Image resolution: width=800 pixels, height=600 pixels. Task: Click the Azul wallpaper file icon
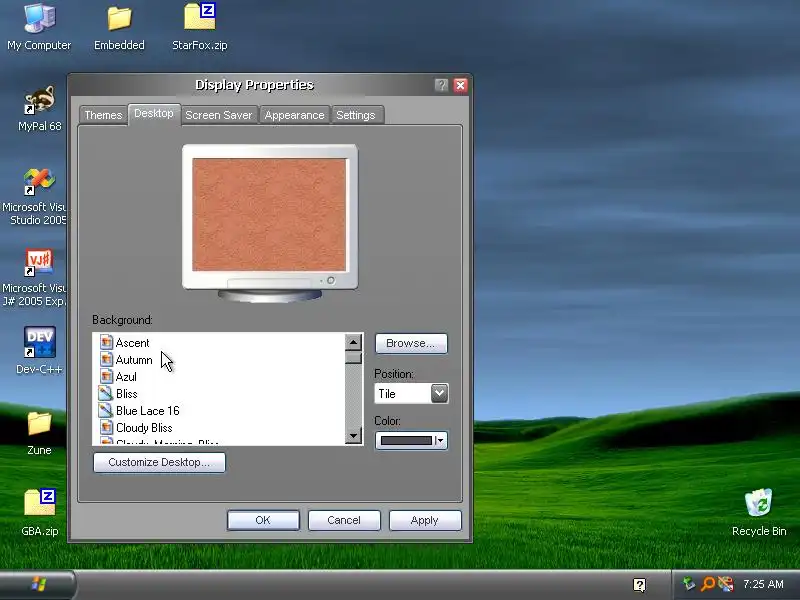(x=106, y=377)
